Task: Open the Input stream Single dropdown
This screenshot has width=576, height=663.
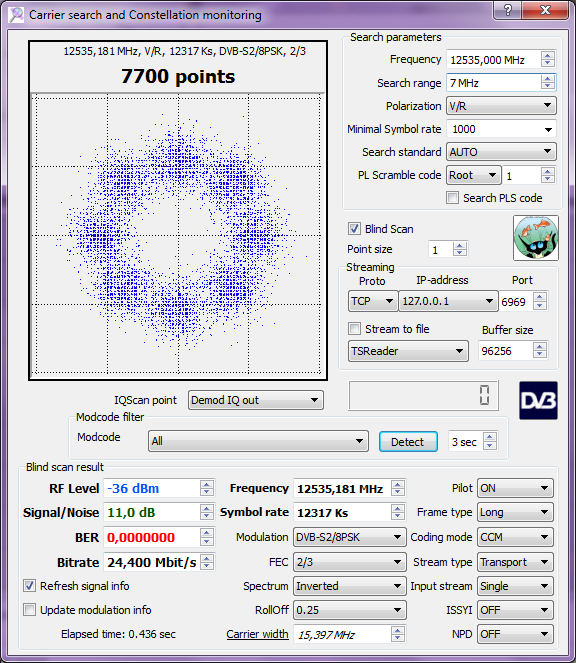Action: pos(515,586)
